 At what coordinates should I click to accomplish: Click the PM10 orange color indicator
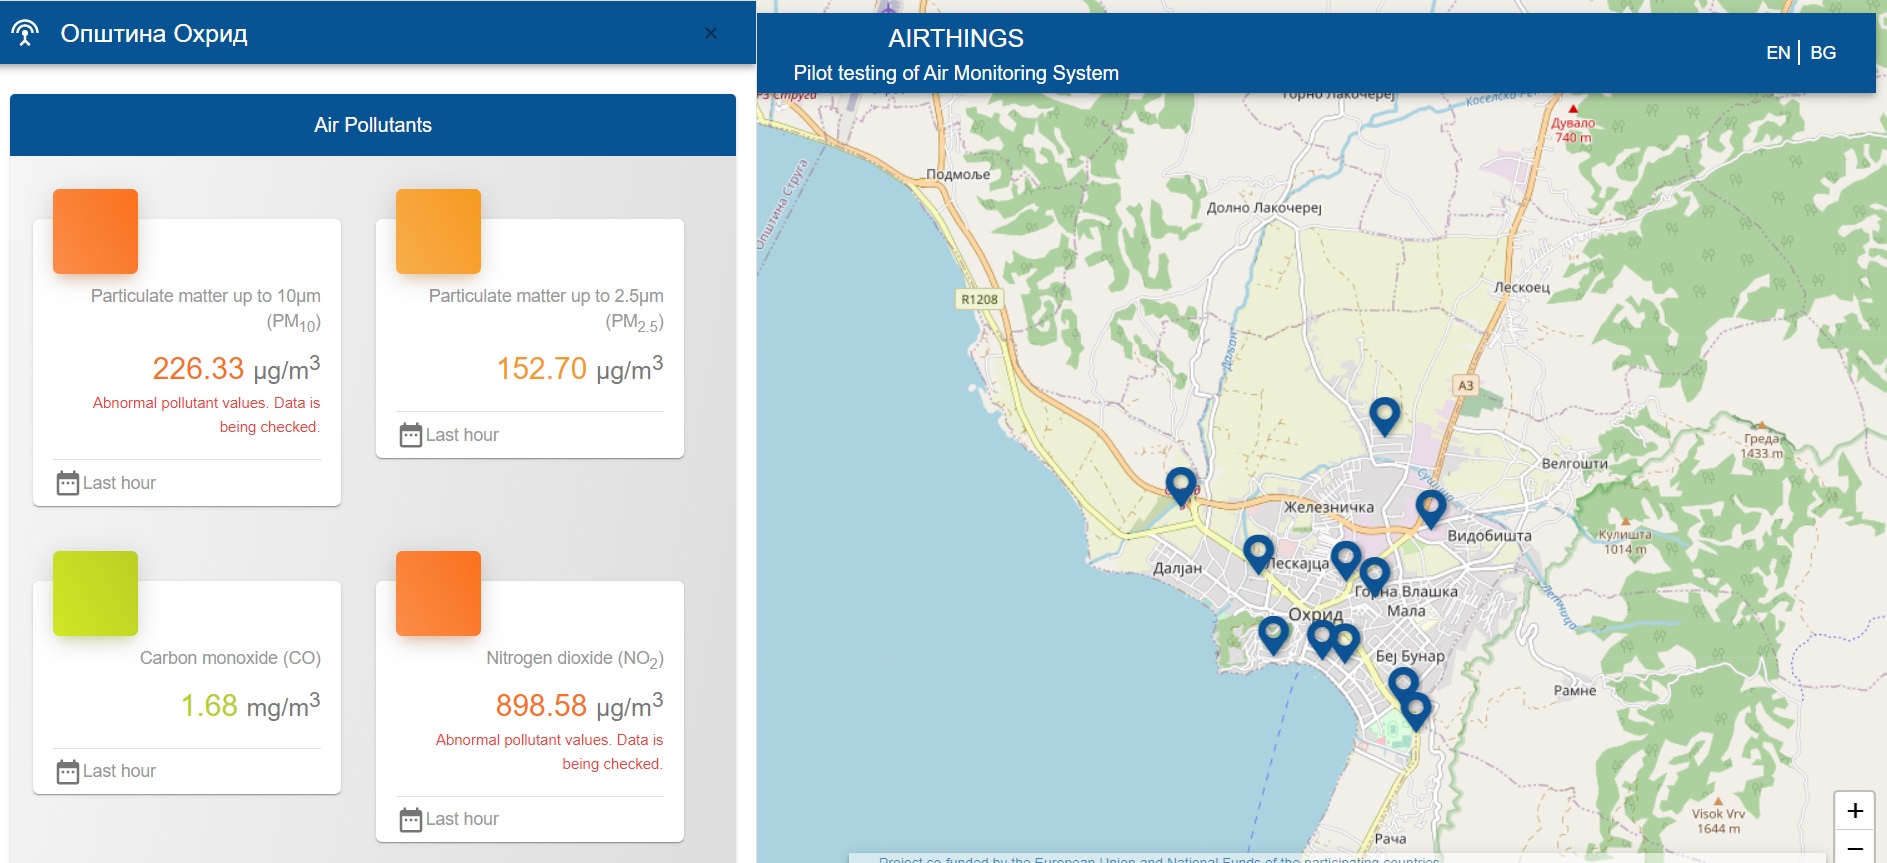click(95, 231)
